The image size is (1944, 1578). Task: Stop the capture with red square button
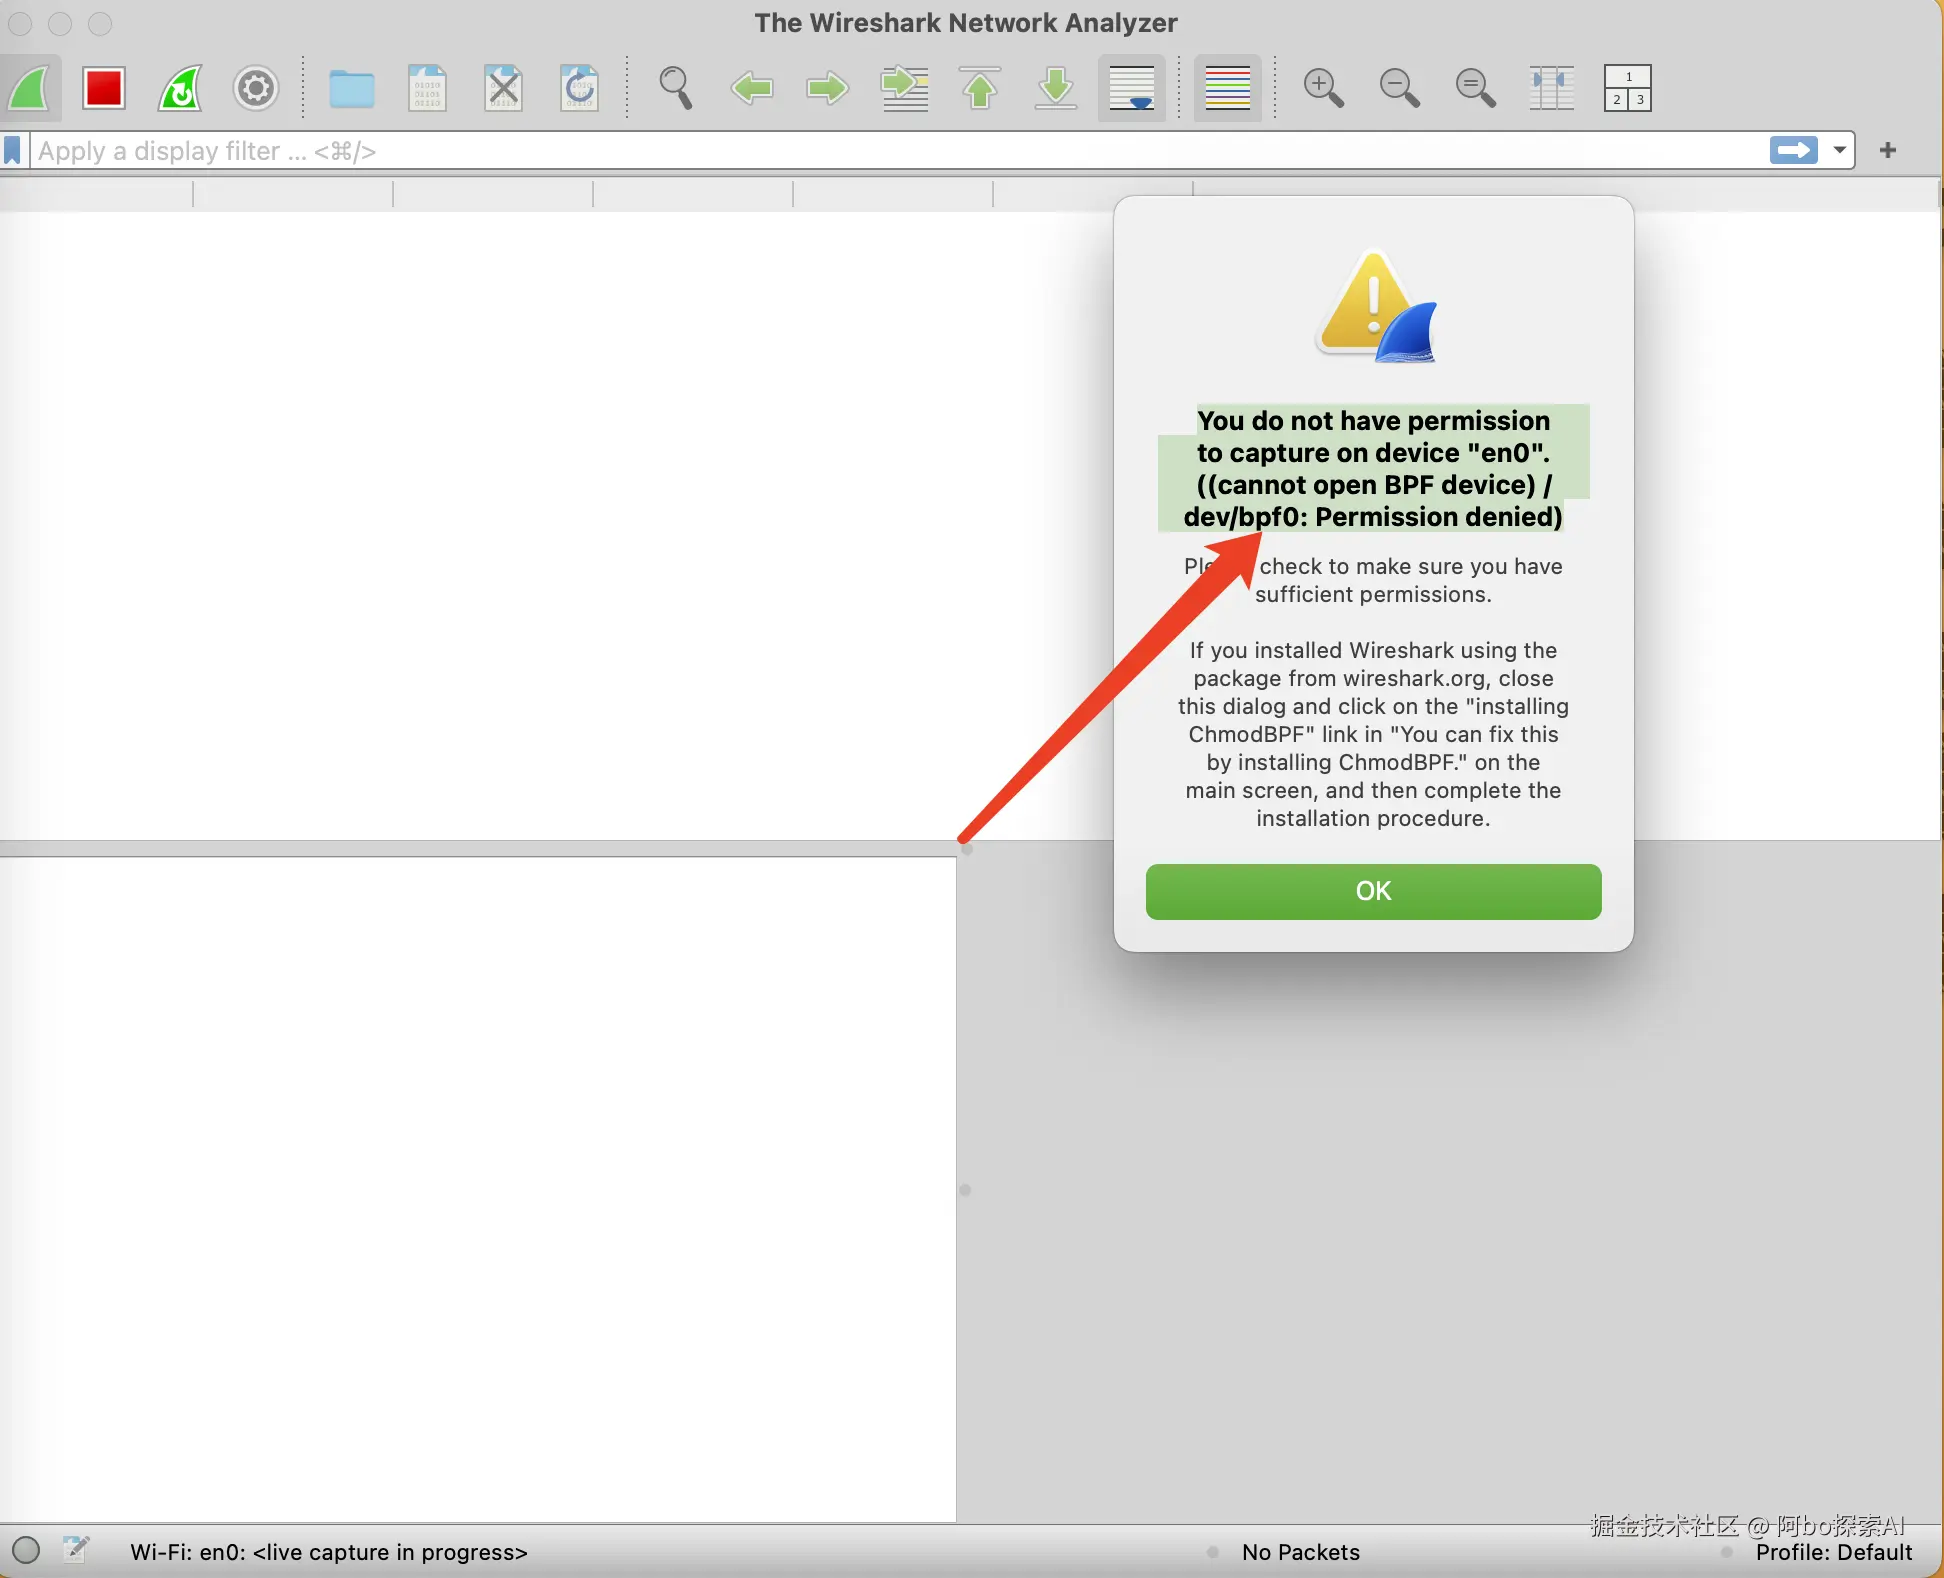click(104, 89)
